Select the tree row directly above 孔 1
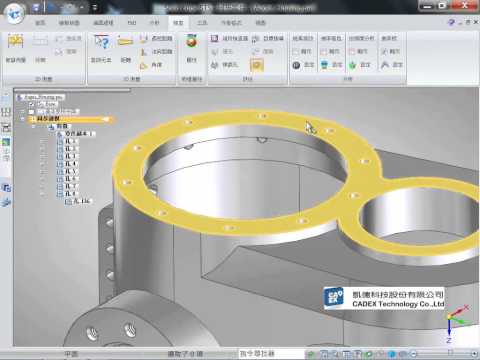Viewport: 480px width, 360px height. point(76,134)
